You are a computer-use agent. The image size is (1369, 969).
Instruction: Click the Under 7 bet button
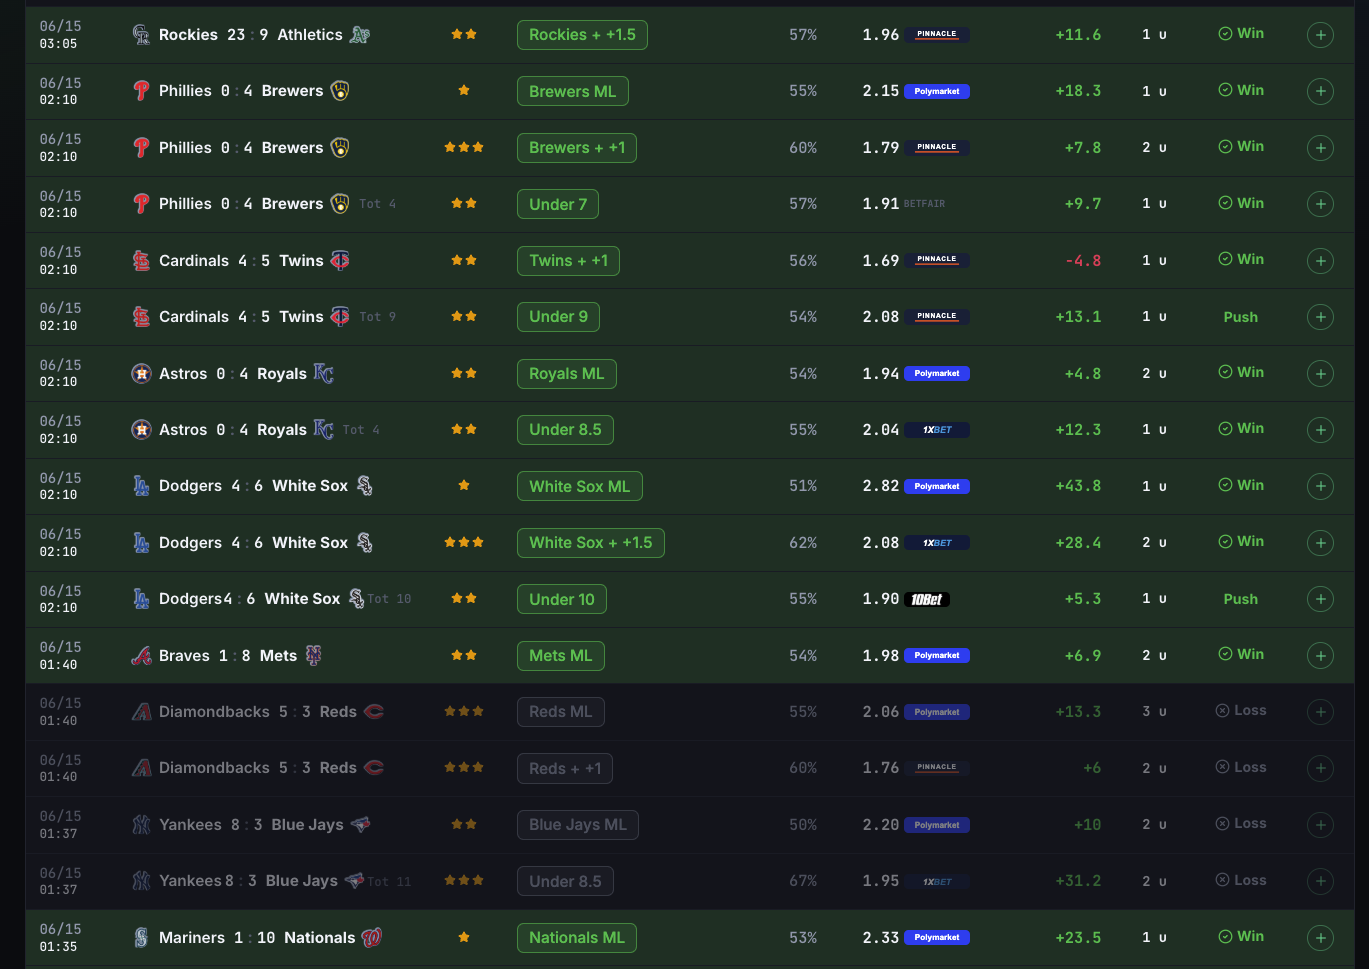(558, 204)
